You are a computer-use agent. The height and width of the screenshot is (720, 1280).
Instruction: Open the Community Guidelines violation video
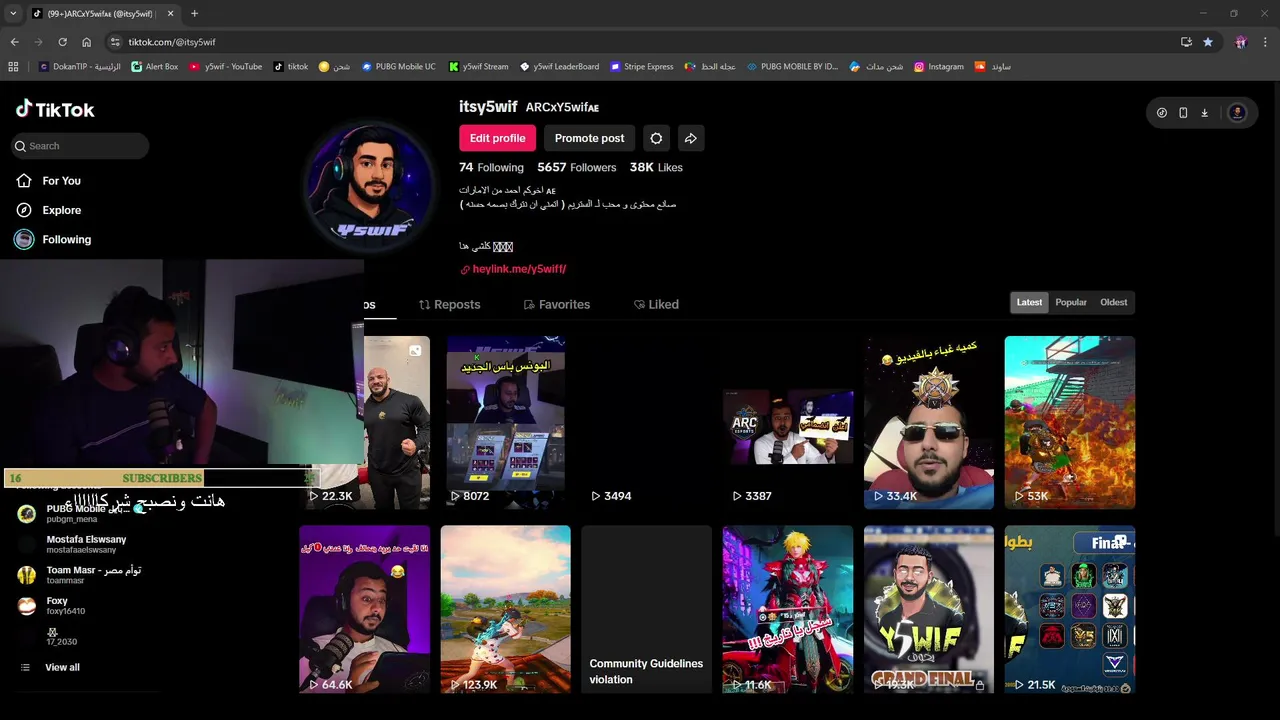click(x=646, y=609)
